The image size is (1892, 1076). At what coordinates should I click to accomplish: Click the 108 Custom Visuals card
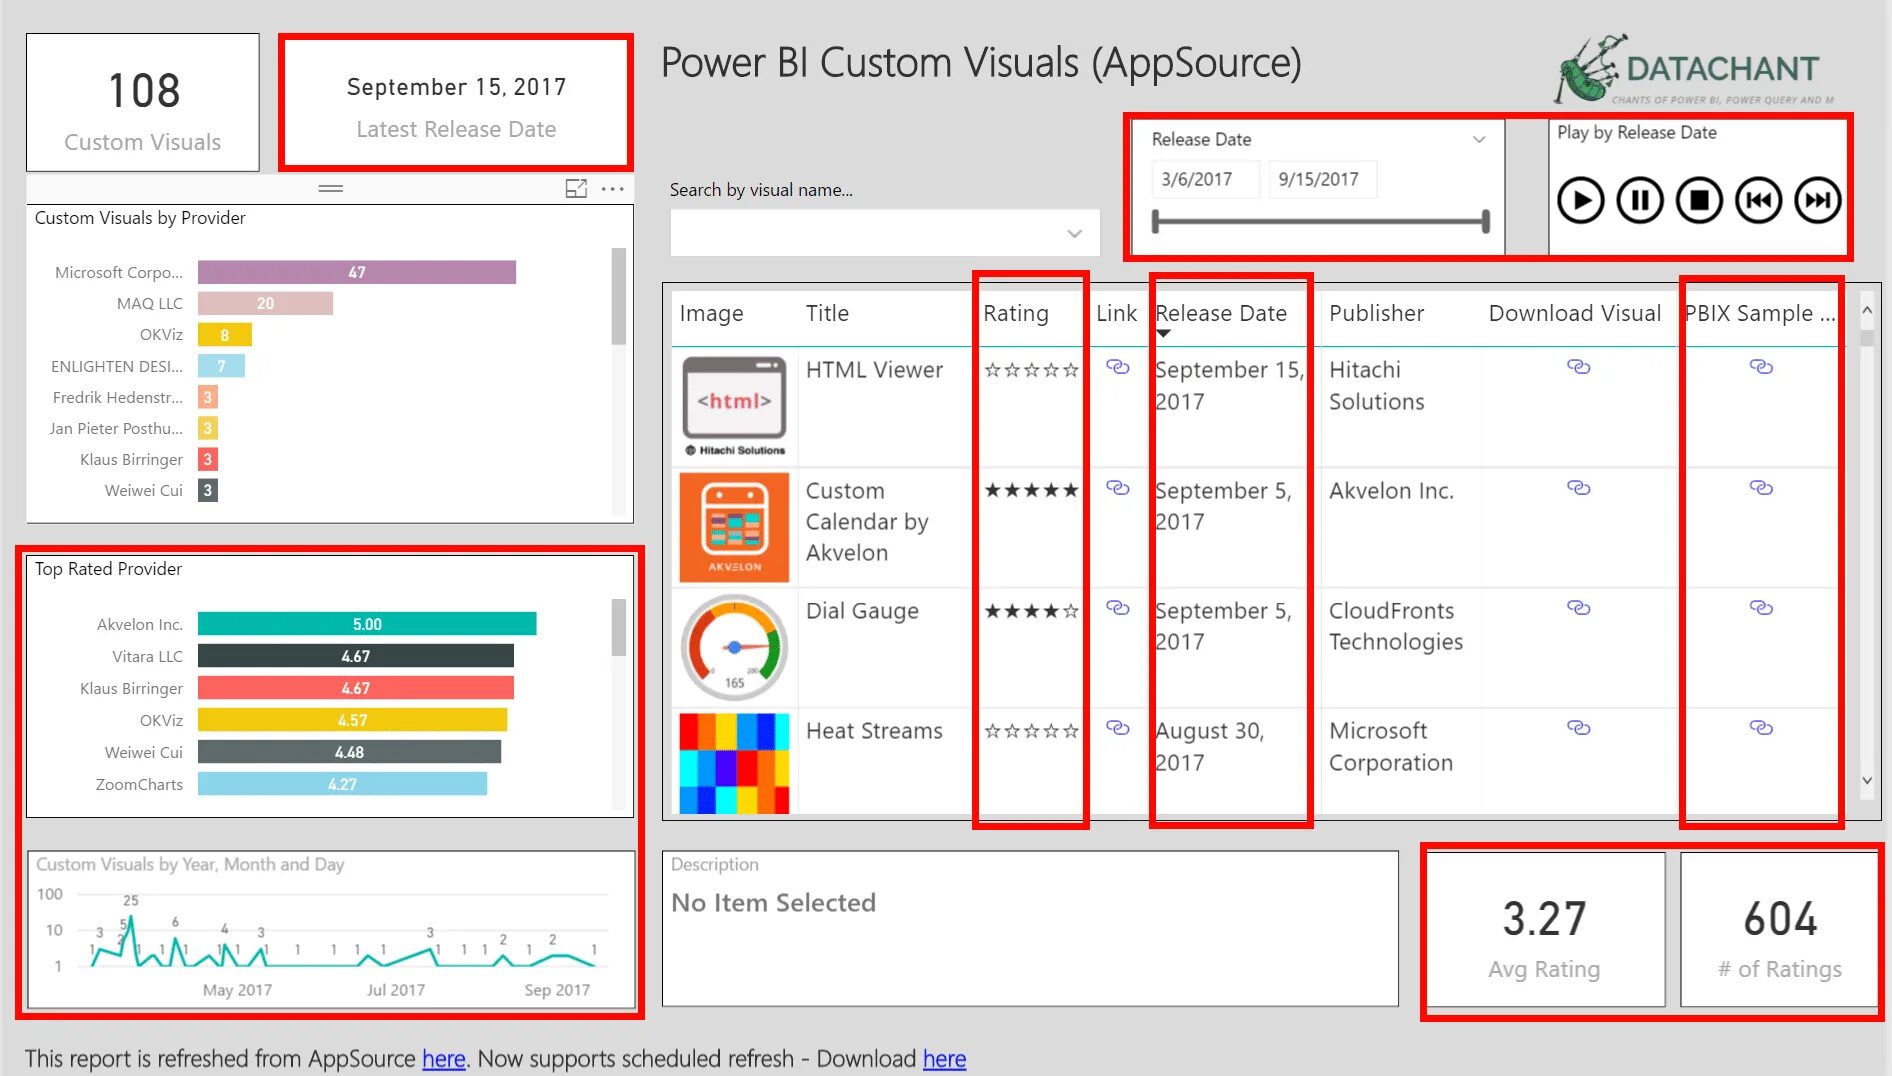(x=143, y=102)
